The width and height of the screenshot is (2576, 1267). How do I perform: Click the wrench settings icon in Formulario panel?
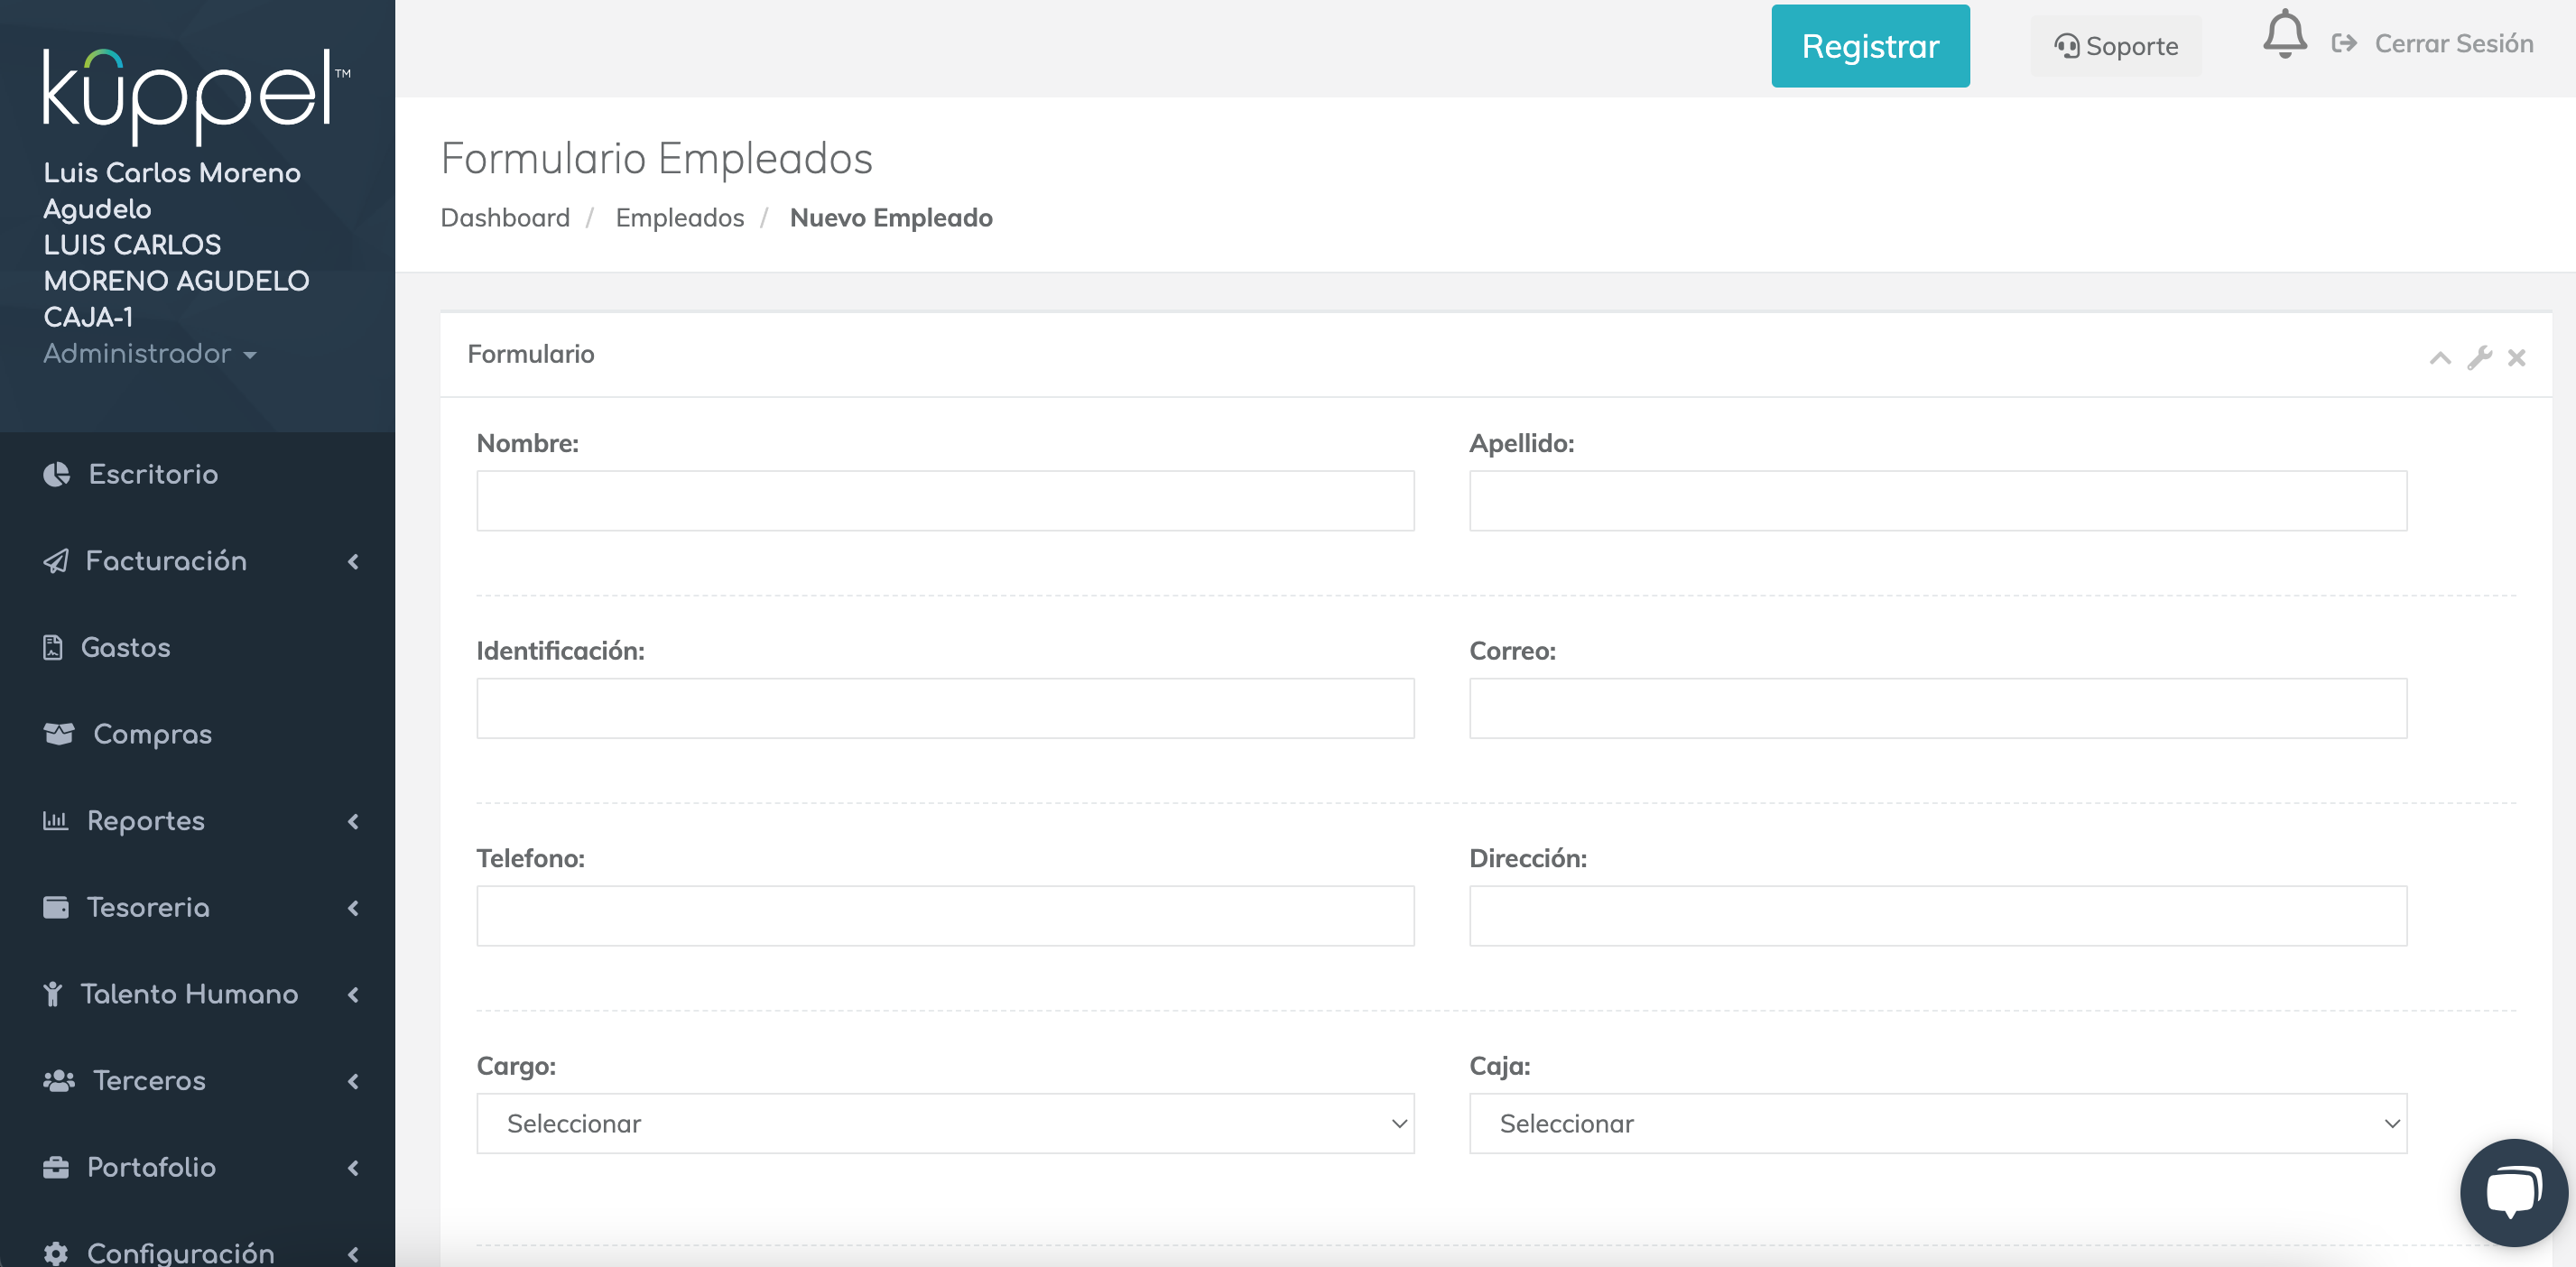click(x=2479, y=358)
